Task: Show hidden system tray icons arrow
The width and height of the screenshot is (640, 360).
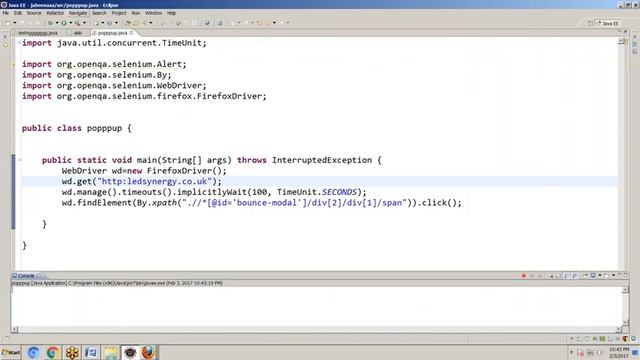Action: click(571, 353)
